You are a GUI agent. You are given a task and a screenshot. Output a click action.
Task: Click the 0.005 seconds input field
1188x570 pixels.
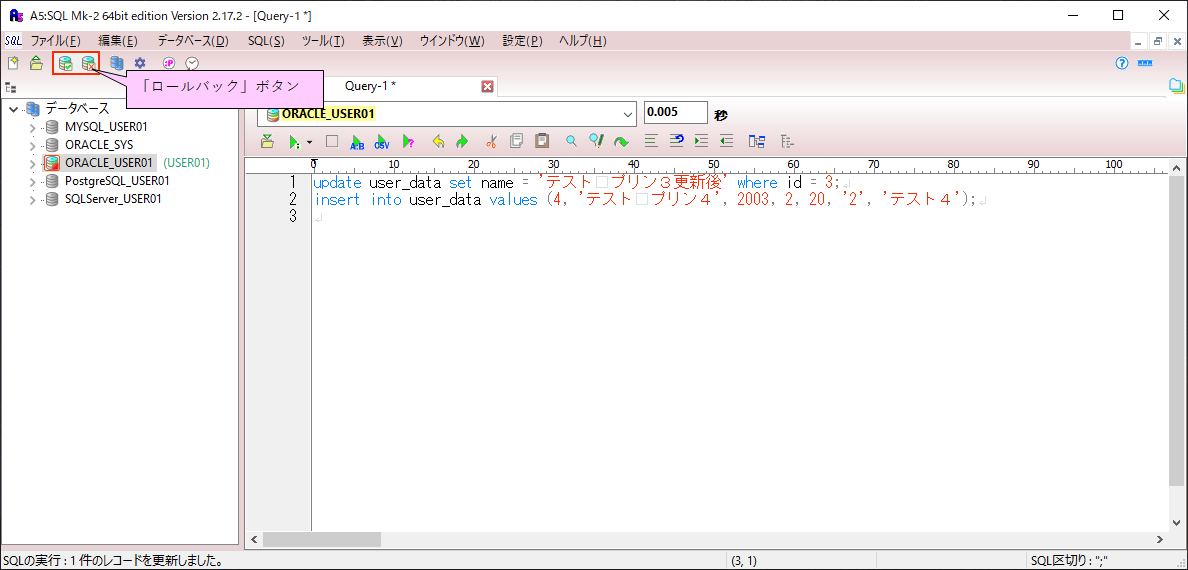(676, 112)
